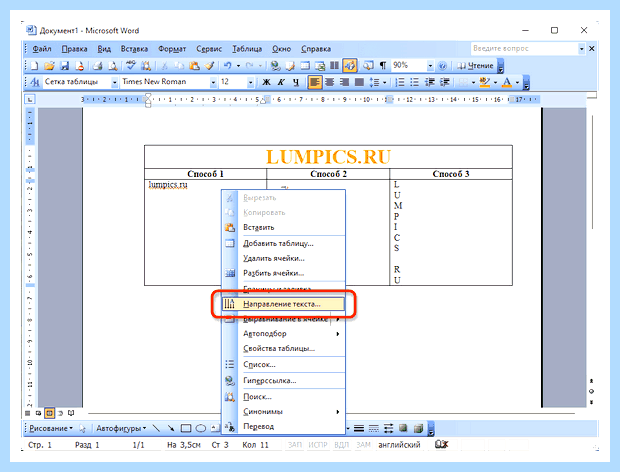Open highlight color dropdown arrow

pyautogui.click(x=495, y=82)
